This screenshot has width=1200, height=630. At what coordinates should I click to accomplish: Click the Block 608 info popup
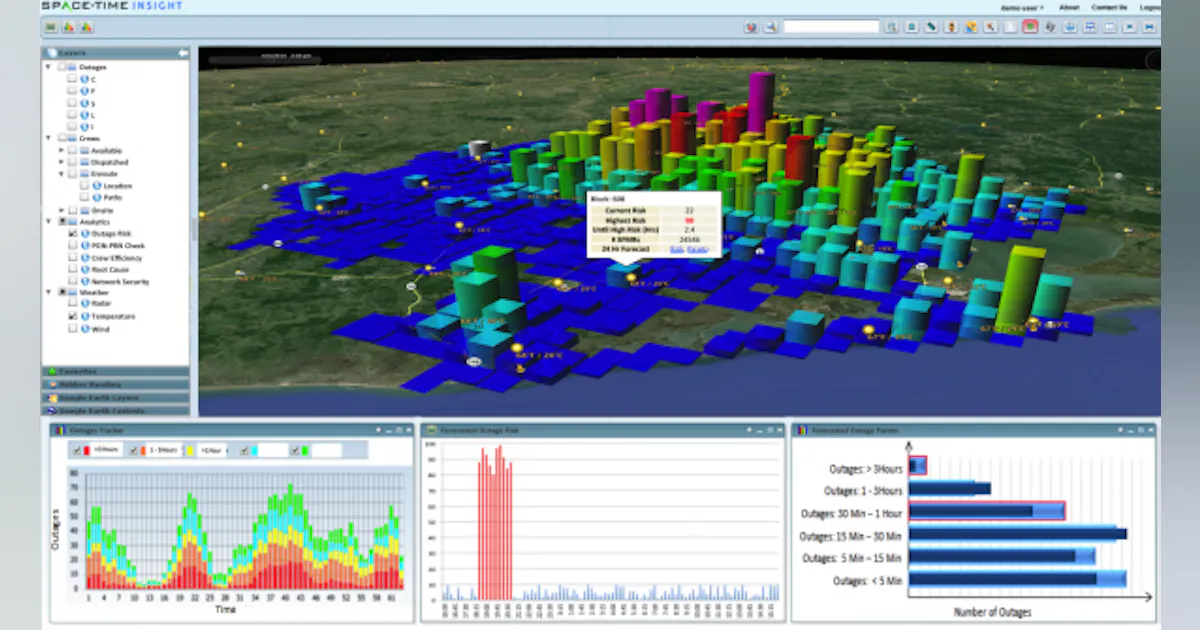(x=653, y=223)
